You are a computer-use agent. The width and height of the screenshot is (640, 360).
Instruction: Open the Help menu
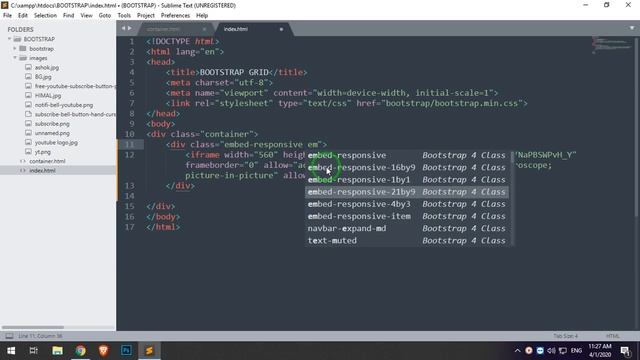pyautogui.click(x=202, y=16)
